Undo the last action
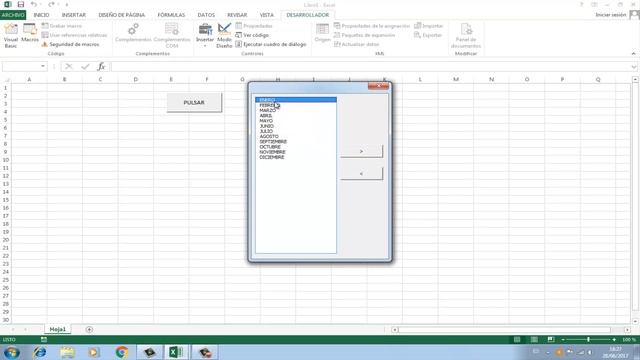Viewport: 640px width, 360px height. pyautogui.click(x=34, y=4)
